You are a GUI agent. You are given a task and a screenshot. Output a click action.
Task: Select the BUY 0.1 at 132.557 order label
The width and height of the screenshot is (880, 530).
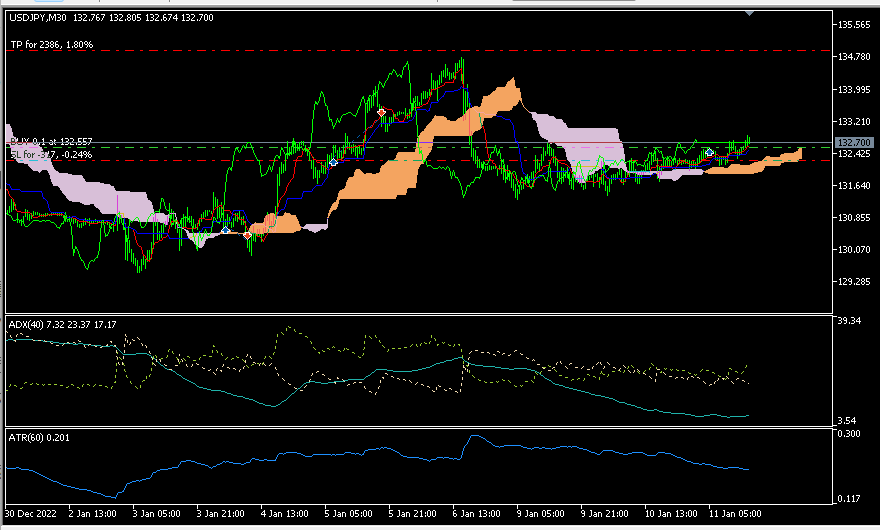[x=50, y=141]
